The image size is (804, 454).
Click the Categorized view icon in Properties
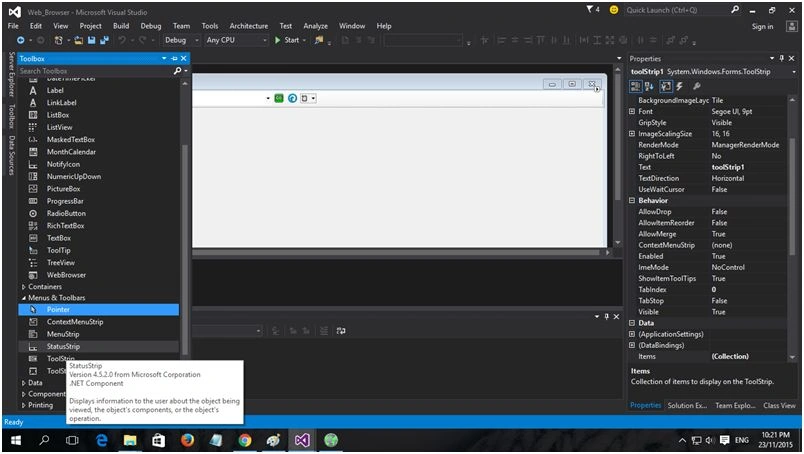(635, 86)
